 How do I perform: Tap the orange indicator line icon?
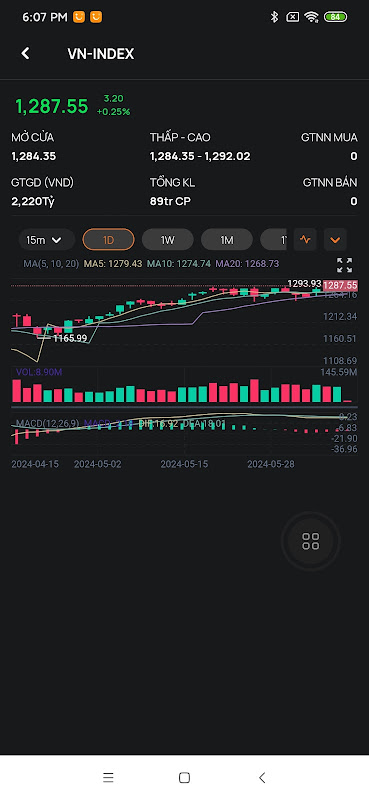(x=305, y=239)
